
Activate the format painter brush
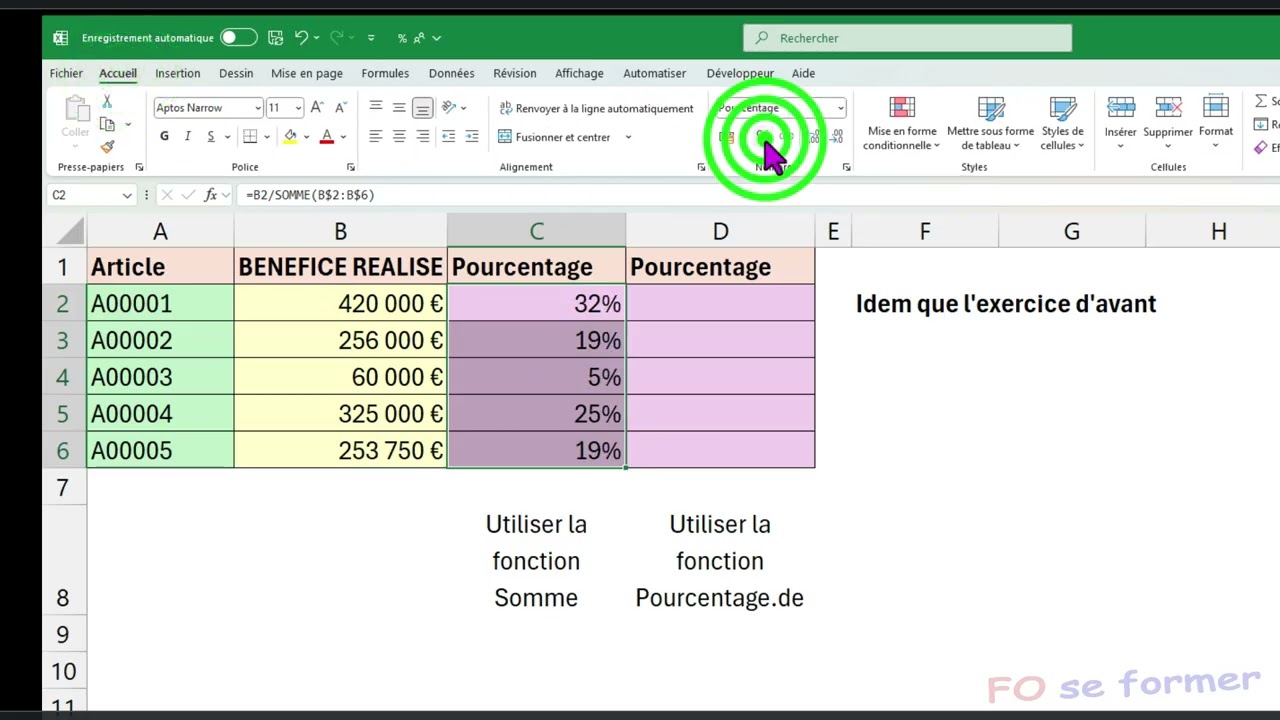(107, 146)
